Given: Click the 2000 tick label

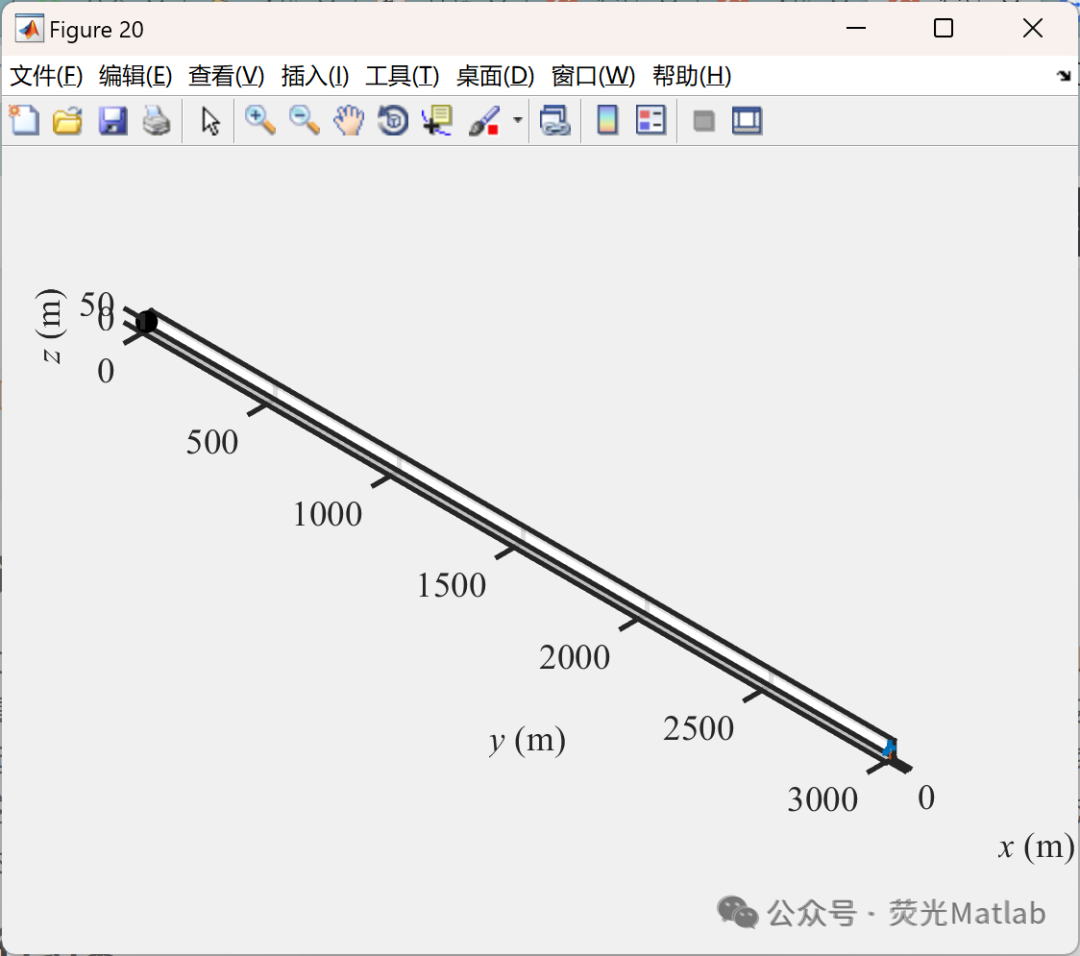Looking at the screenshot, I should 574,657.
